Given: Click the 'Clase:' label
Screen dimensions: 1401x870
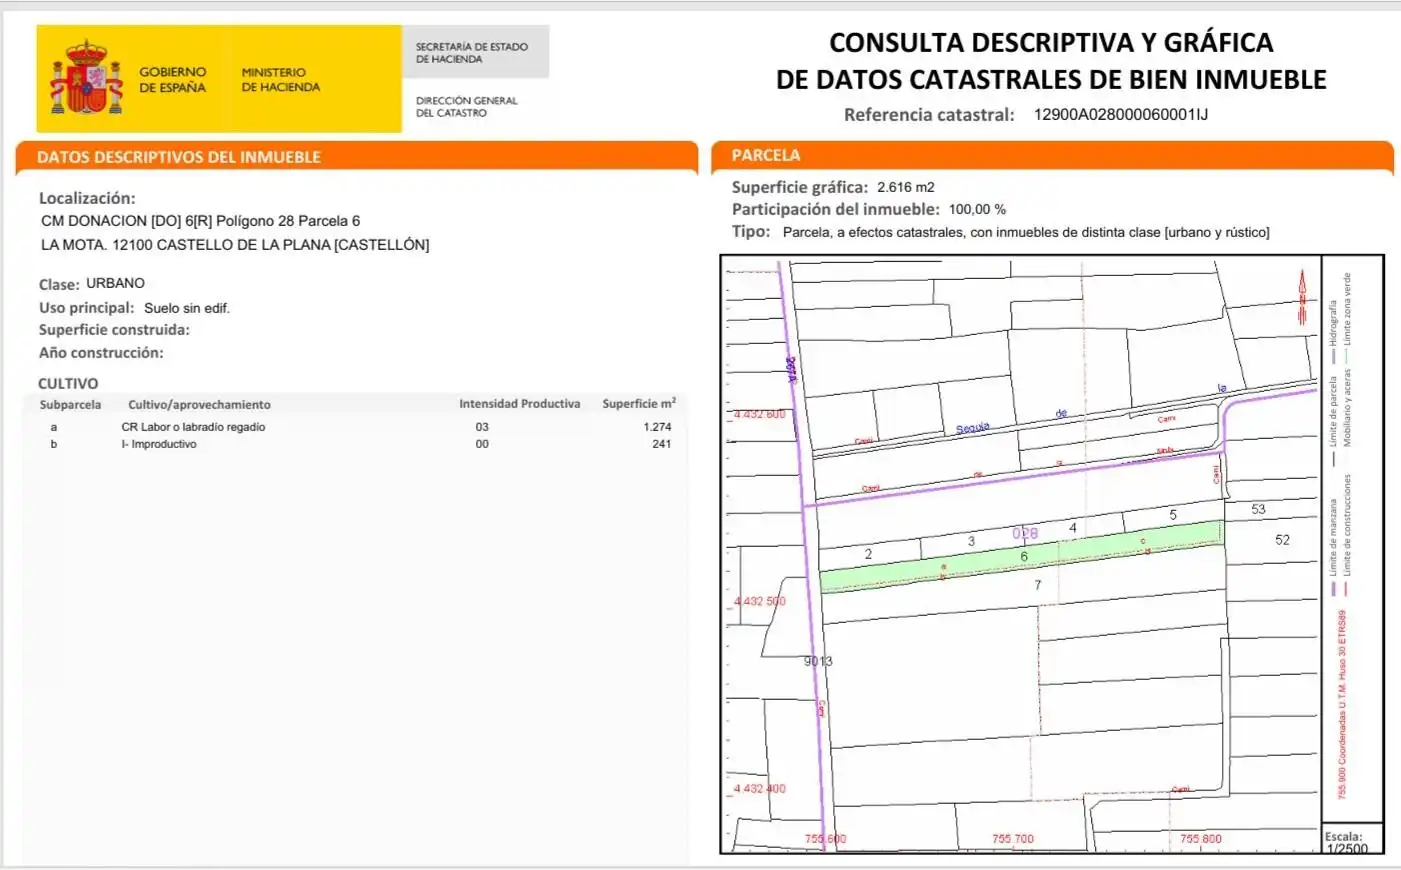Looking at the screenshot, I should point(59,284).
